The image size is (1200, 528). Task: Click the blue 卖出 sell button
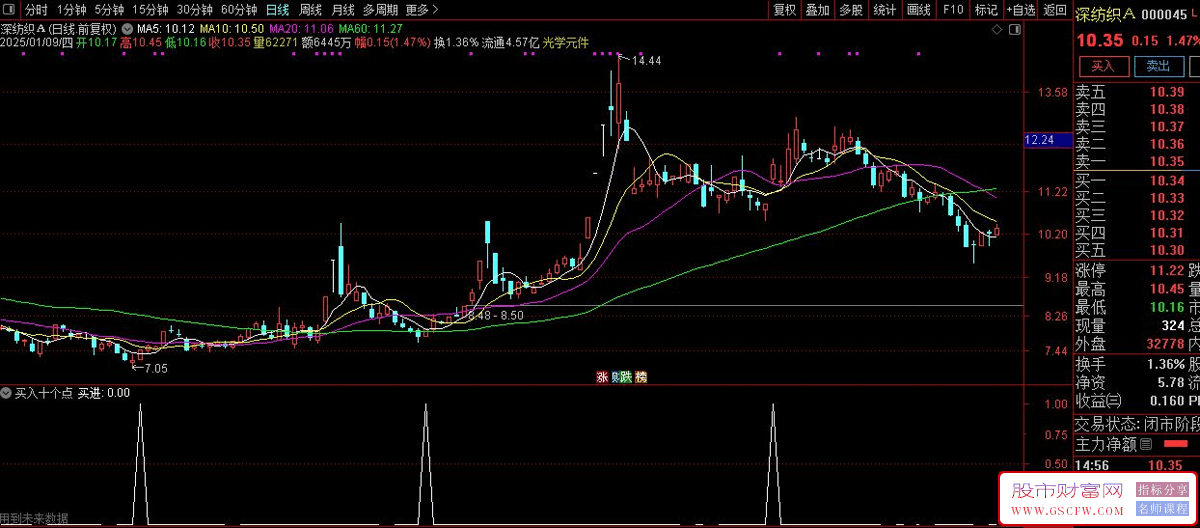pyautogui.click(x=1158, y=66)
